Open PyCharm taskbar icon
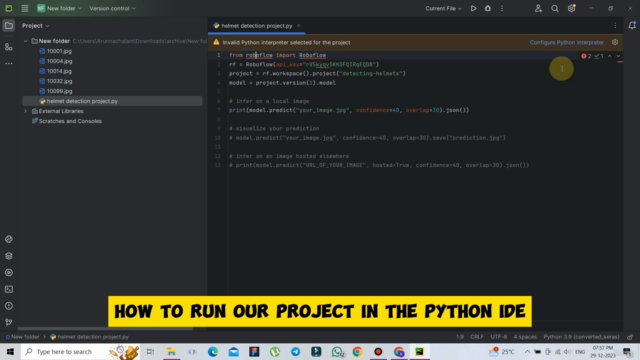Screen dimensions: 640x360 pyautogui.click(x=420, y=351)
